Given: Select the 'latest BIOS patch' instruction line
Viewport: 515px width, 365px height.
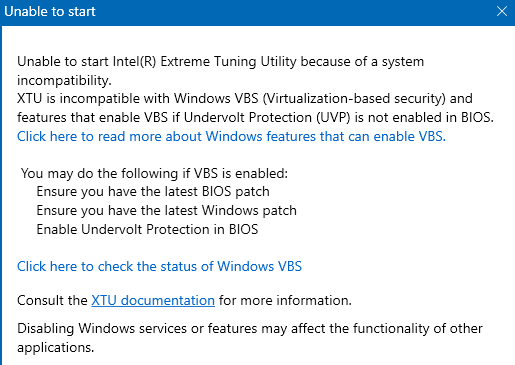Looking at the screenshot, I should click(x=153, y=192).
